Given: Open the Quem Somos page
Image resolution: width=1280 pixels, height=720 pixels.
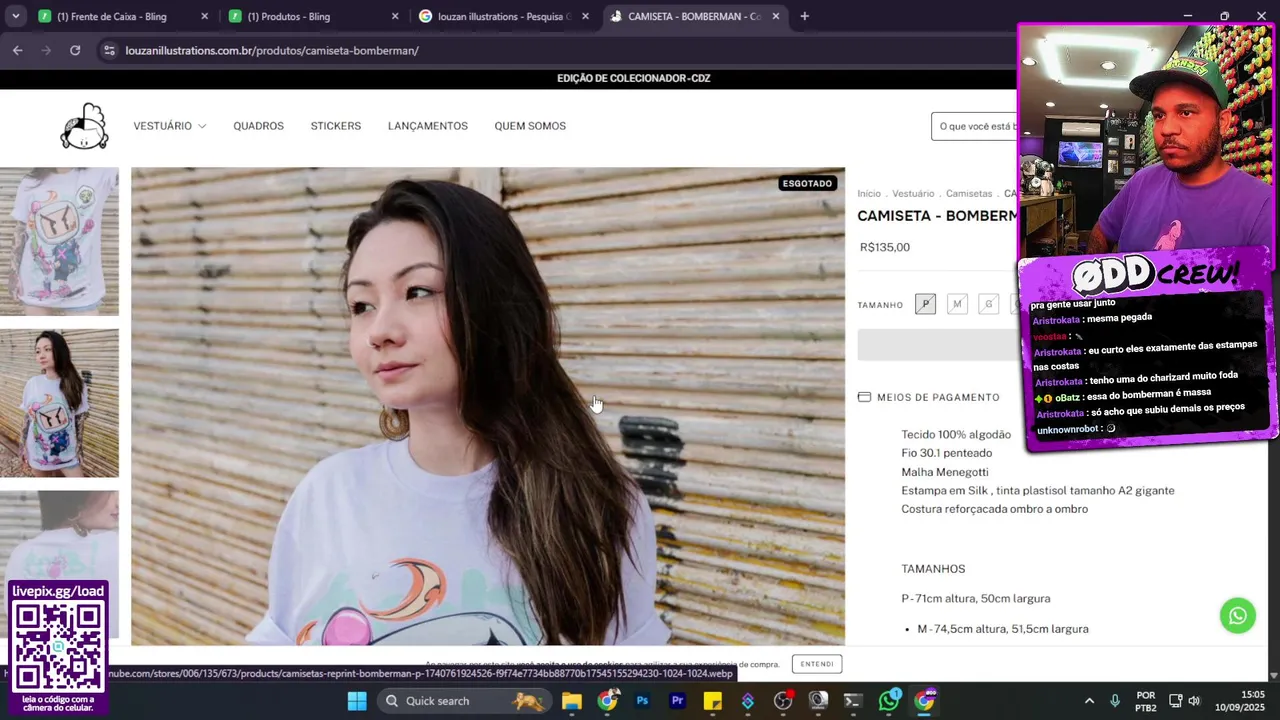Looking at the screenshot, I should 530,126.
